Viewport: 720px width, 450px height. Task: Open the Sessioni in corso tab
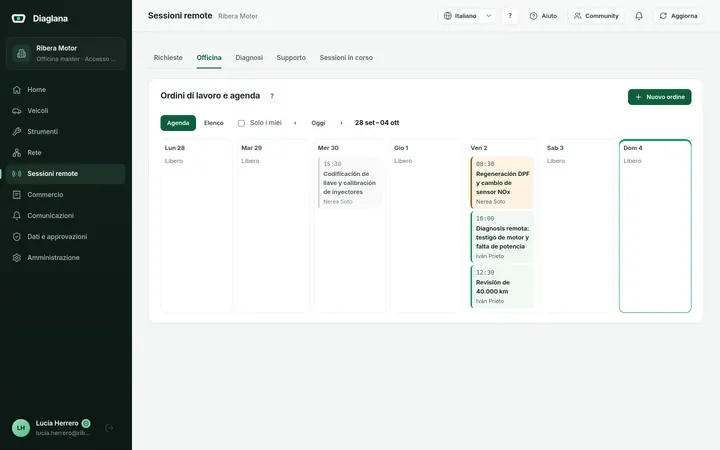[x=346, y=58]
